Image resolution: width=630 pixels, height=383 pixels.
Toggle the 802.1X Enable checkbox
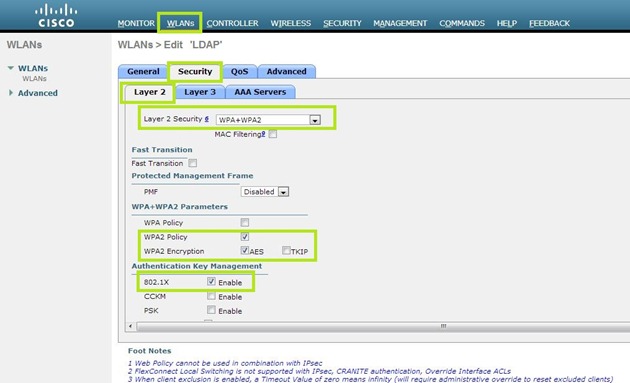pyautogui.click(x=211, y=281)
